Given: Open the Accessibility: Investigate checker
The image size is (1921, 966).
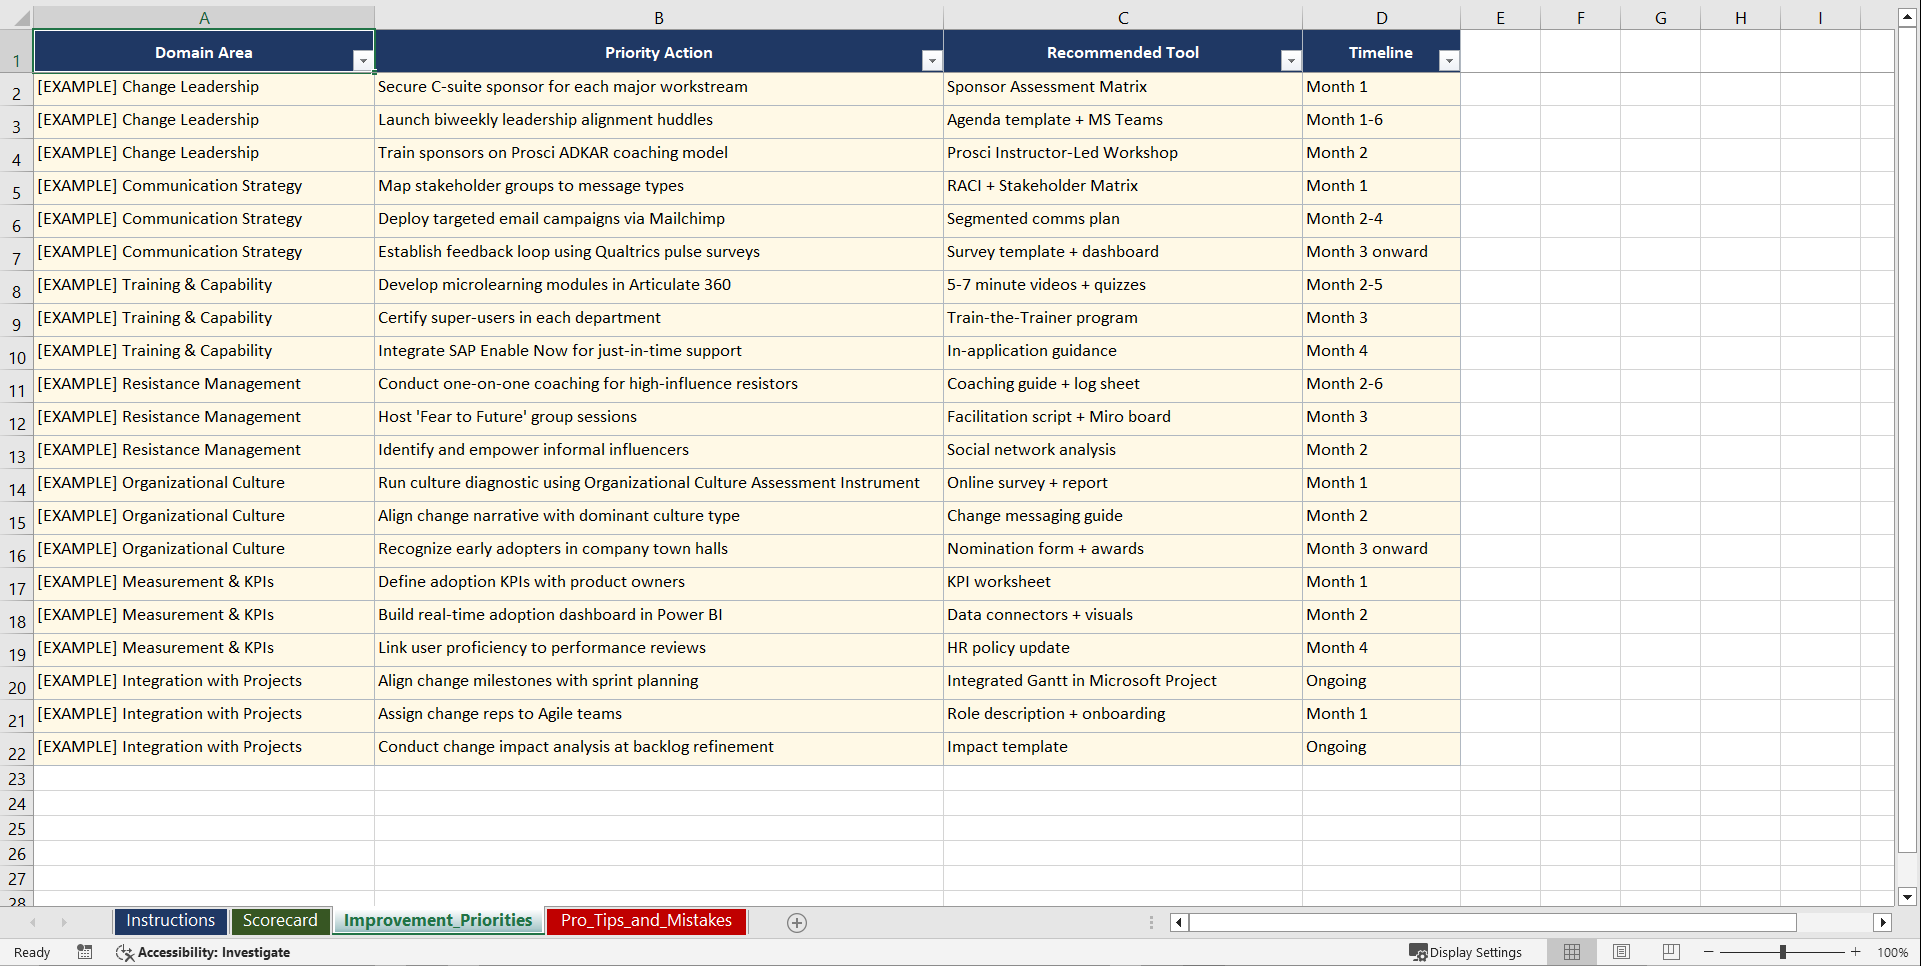Looking at the screenshot, I should (204, 952).
